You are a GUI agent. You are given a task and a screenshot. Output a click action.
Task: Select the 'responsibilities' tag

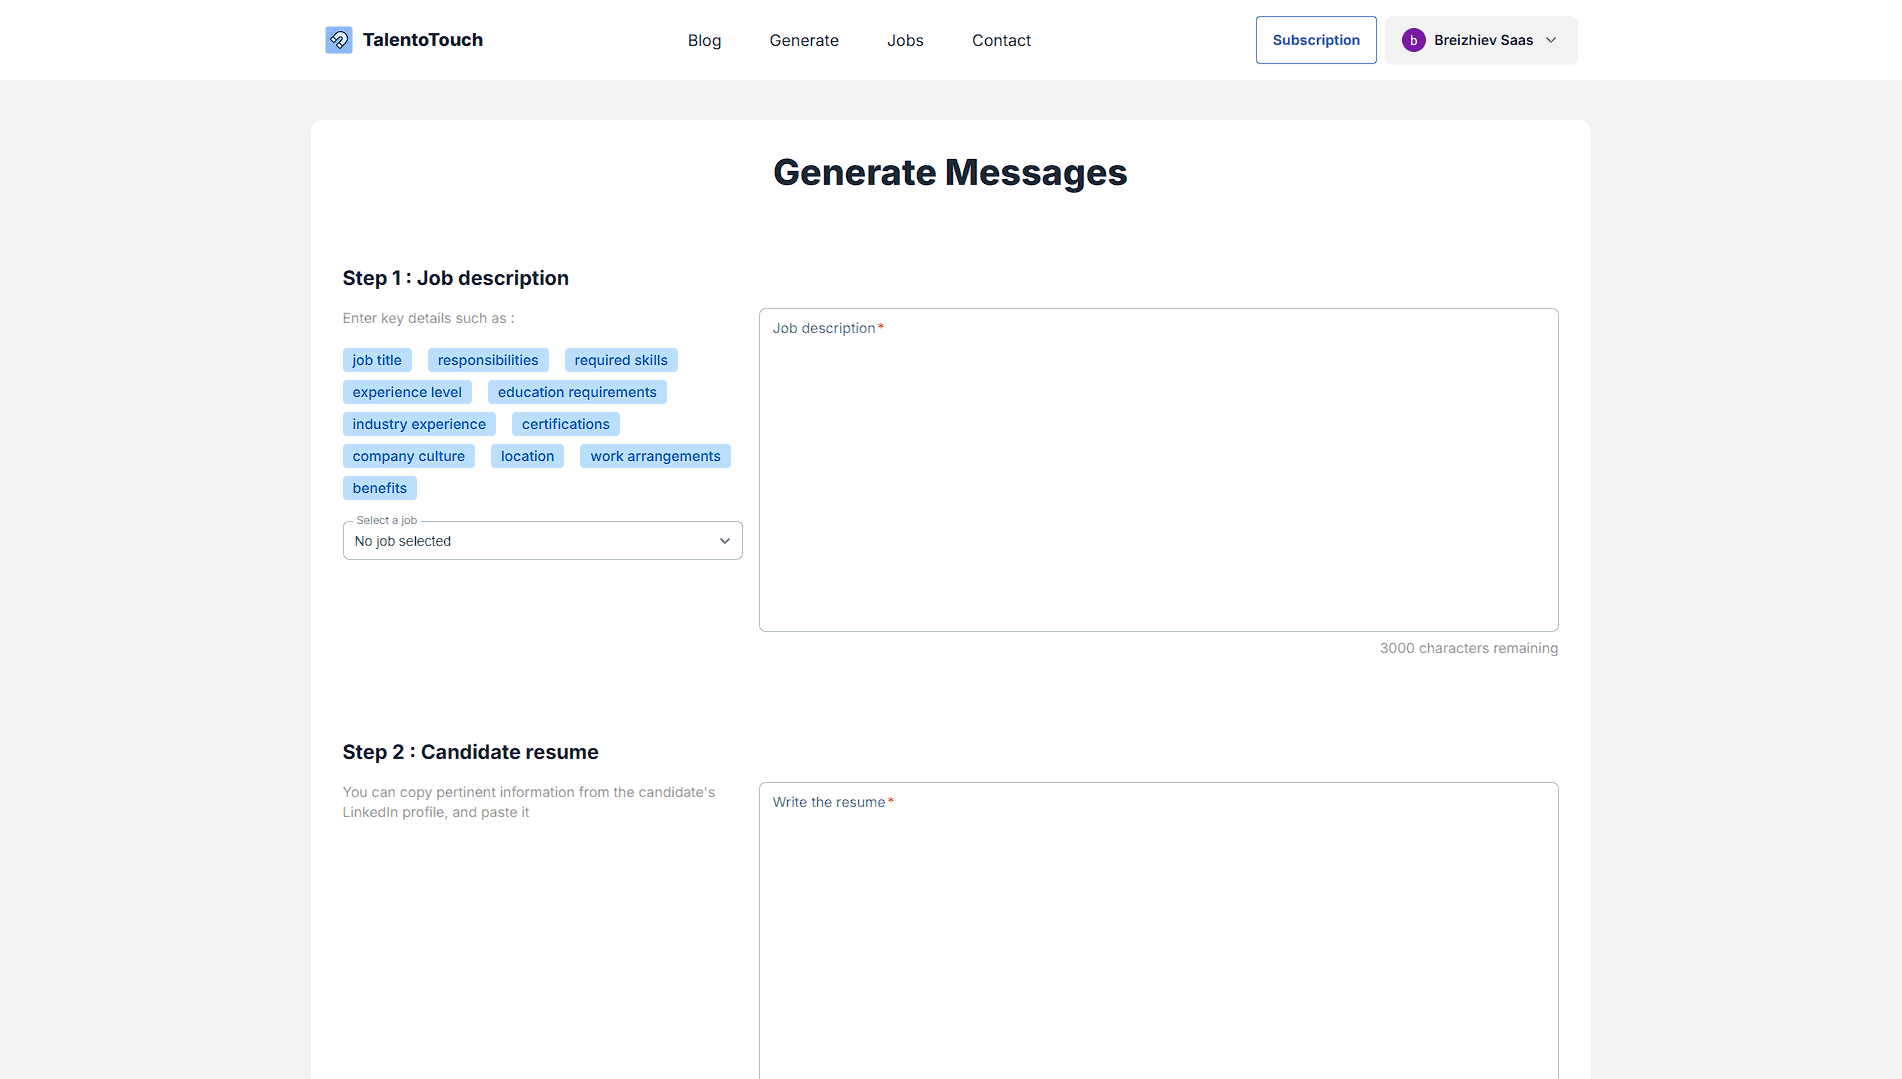[487, 359]
